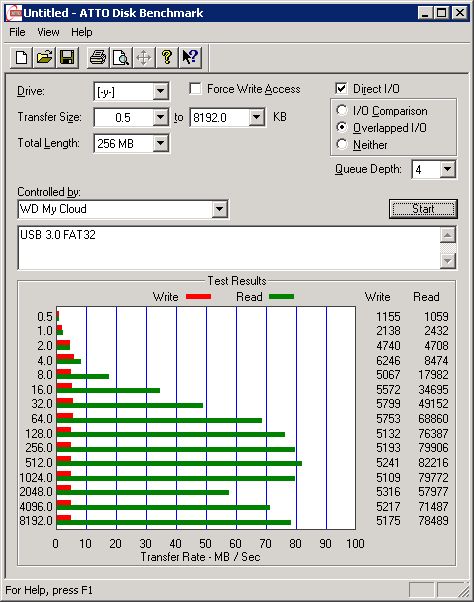Activate the context help arrow icon
The width and height of the screenshot is (474, 602).
[190, 58]
